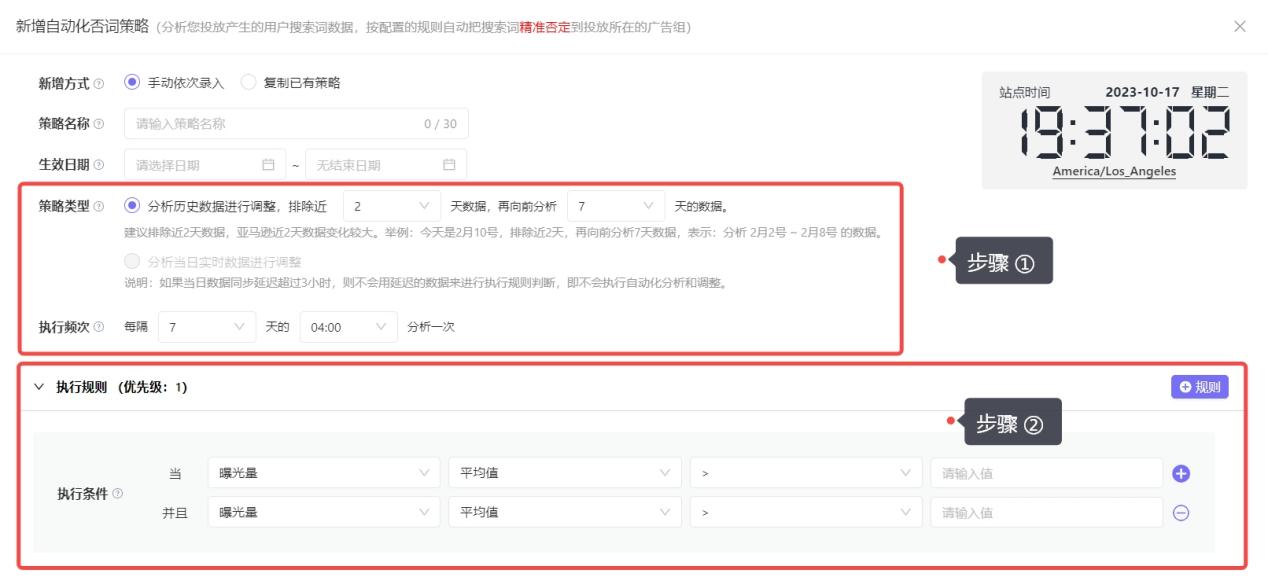Open the start date picker 请选择日期

point(203,165)
